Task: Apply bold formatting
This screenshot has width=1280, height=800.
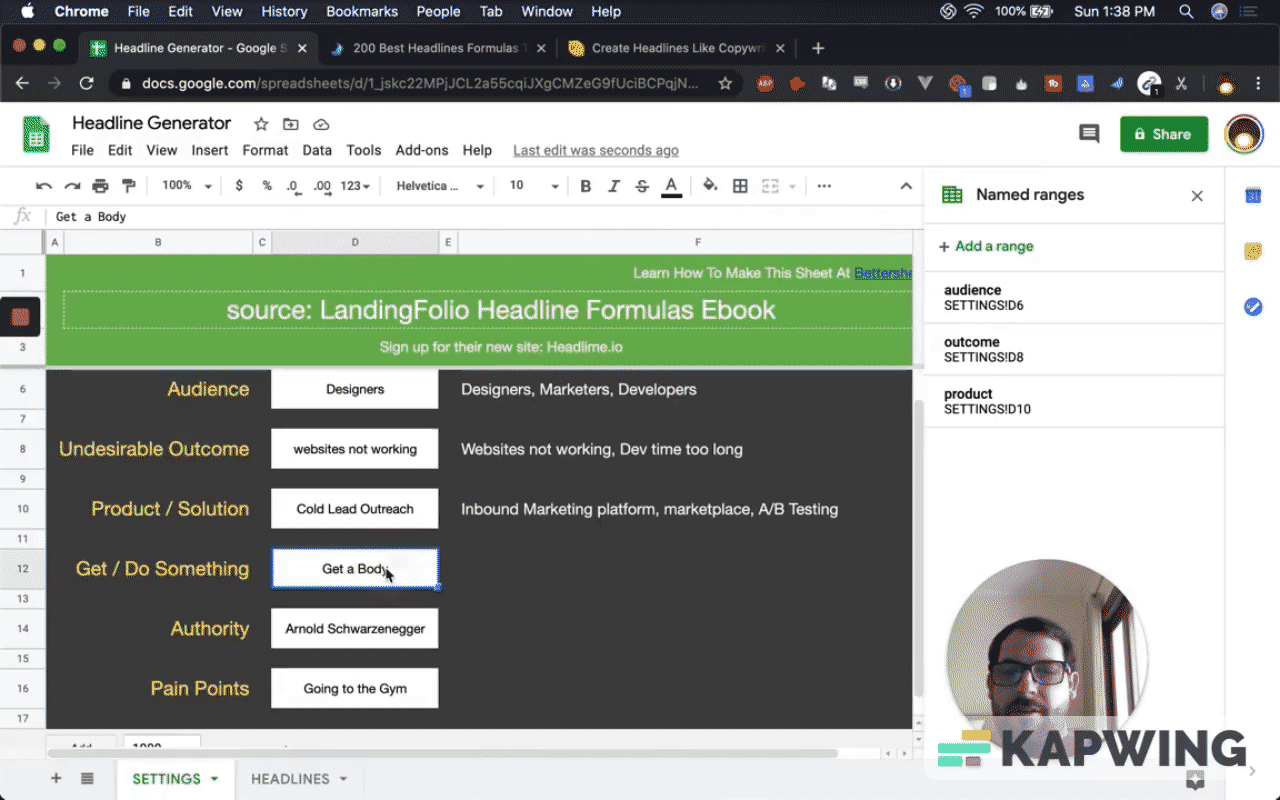Action: (x=586, y=186)
